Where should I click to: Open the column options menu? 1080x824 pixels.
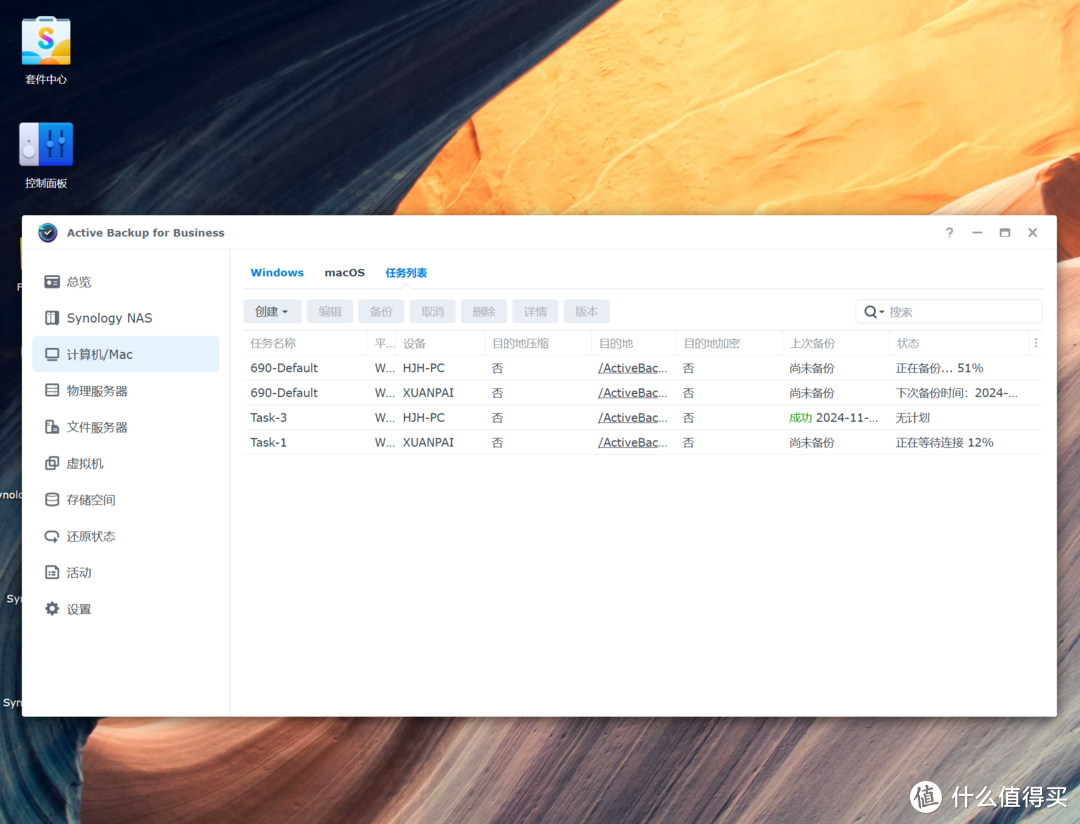(x=1036, y=343)
